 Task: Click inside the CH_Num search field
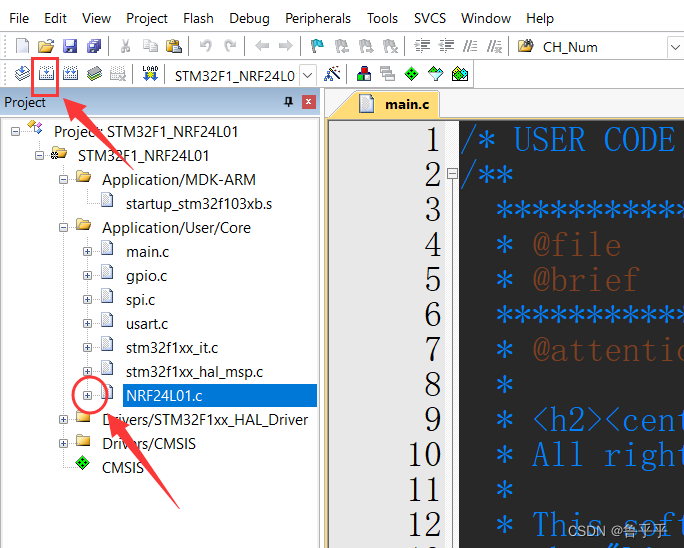coord(602,47)
